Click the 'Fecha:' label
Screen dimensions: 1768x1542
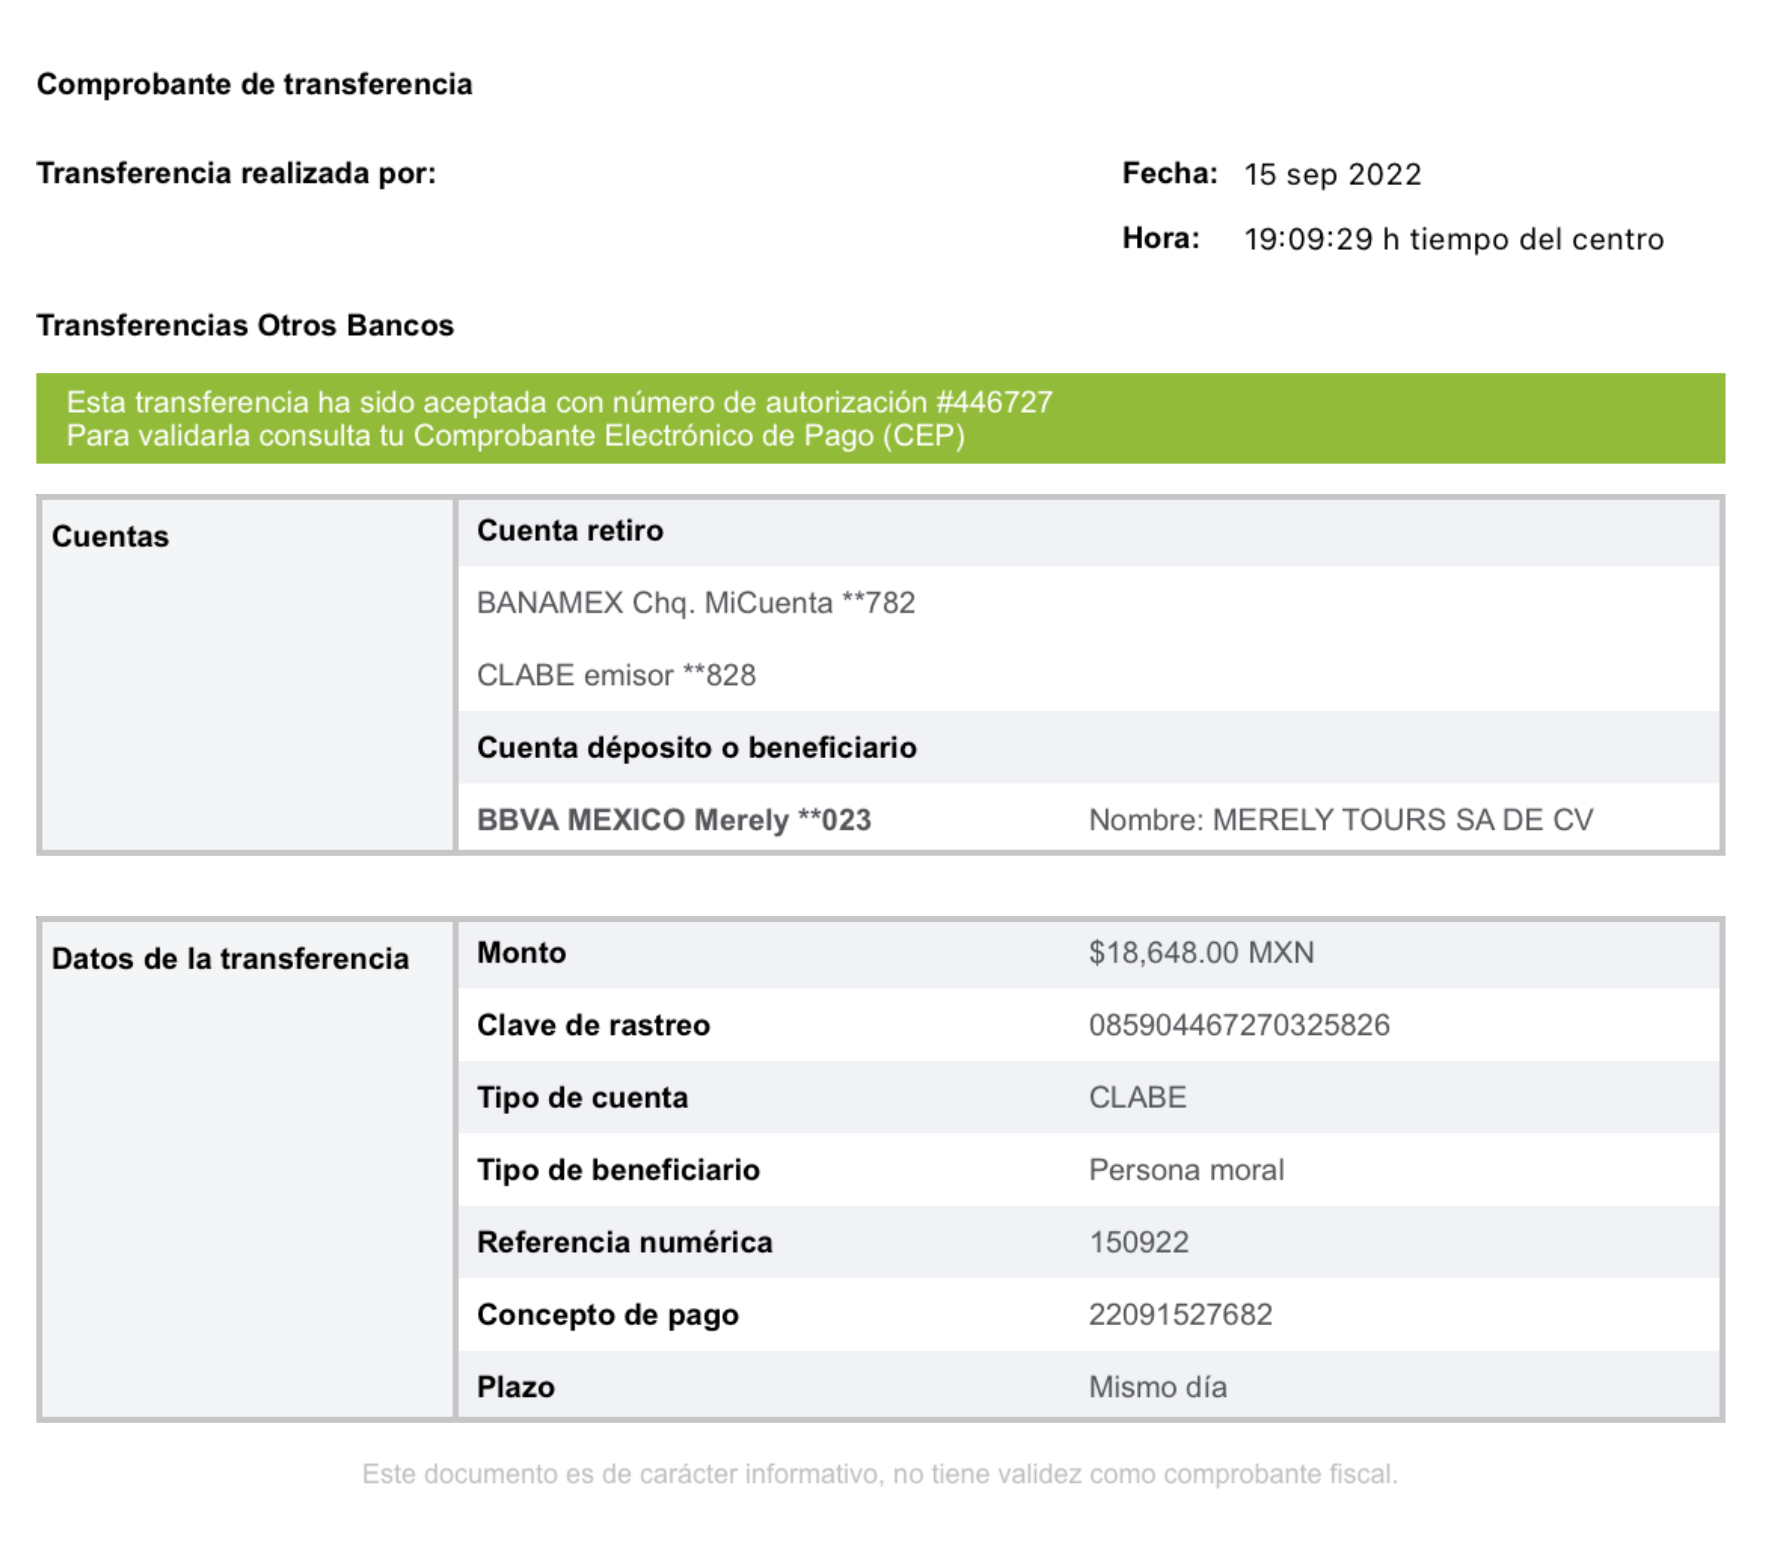click(x=1169, y=173)
